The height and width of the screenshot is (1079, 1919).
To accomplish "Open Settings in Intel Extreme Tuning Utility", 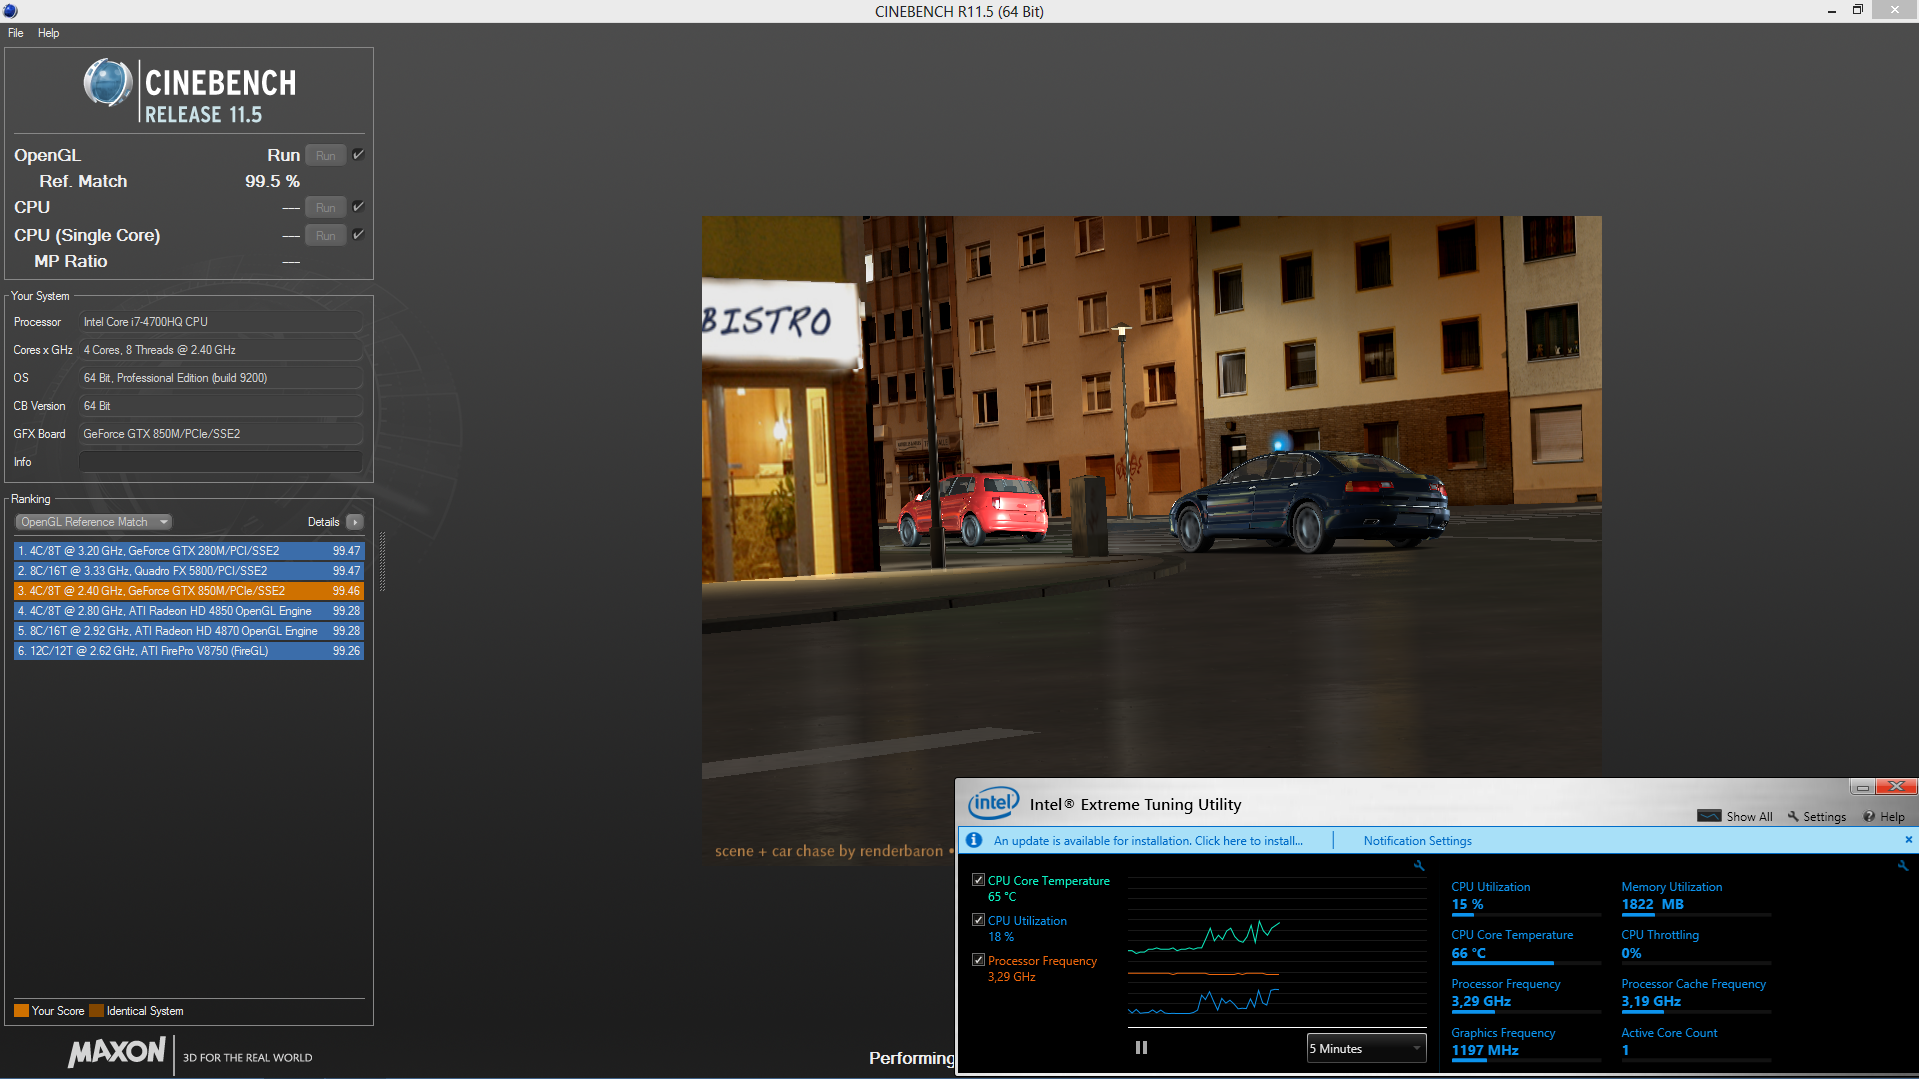I will pyautogui.click(x=1816, y=816).
